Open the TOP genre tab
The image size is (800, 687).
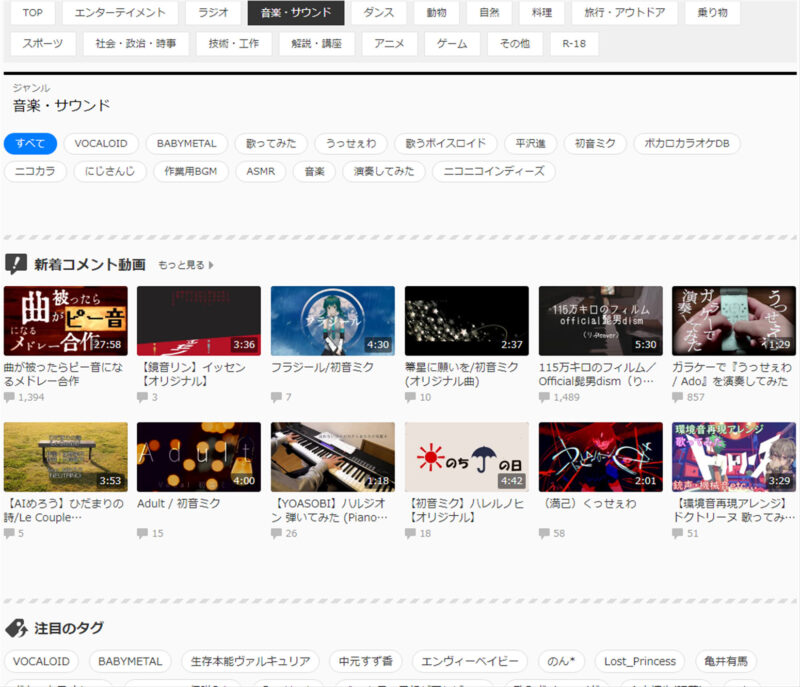tap(33, 13)
